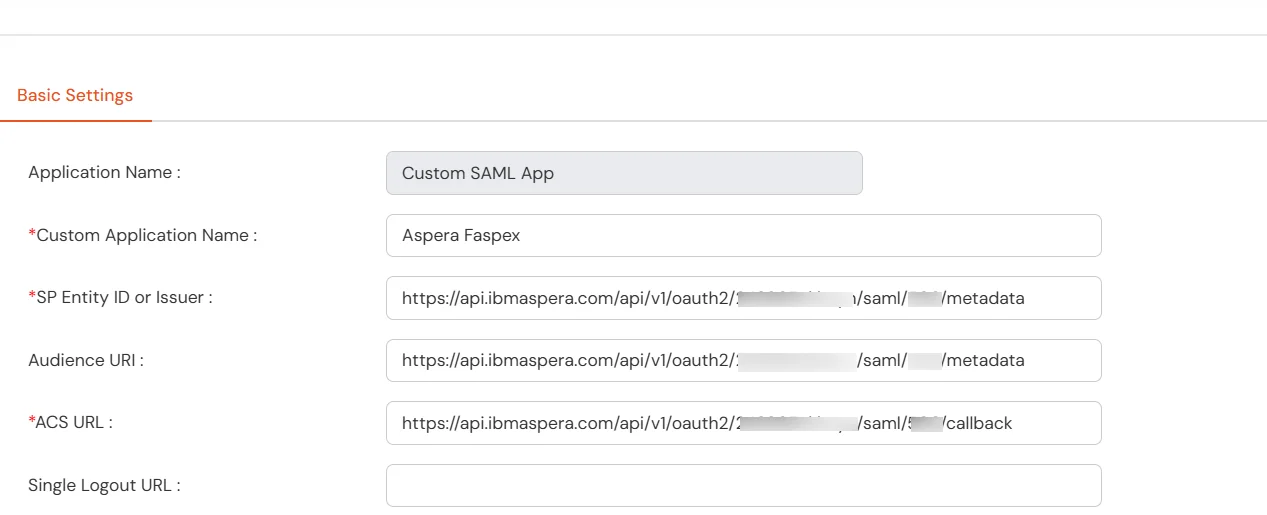
Task: Focus the SP Entity ID or Issuer input
Action: tap(743, 298)
